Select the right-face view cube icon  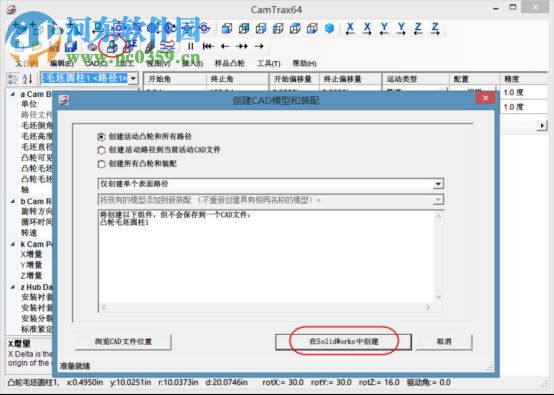(x=261, y=28)
